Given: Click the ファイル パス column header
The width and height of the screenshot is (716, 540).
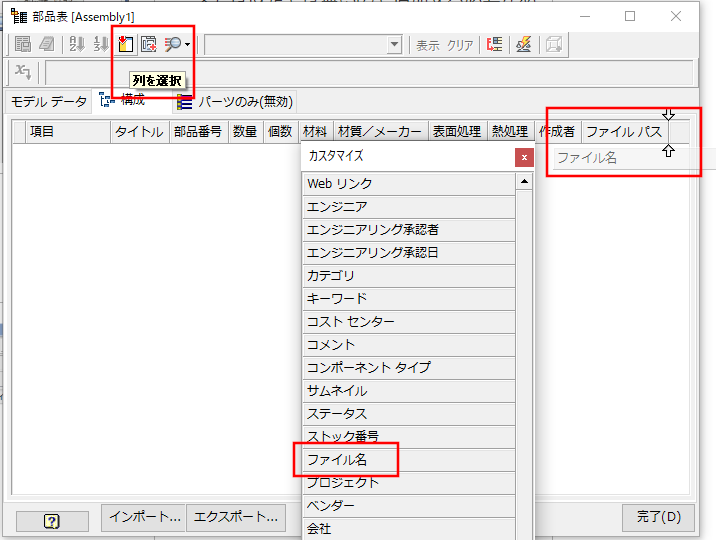Looking at the screenshot, I should [624, 132].
